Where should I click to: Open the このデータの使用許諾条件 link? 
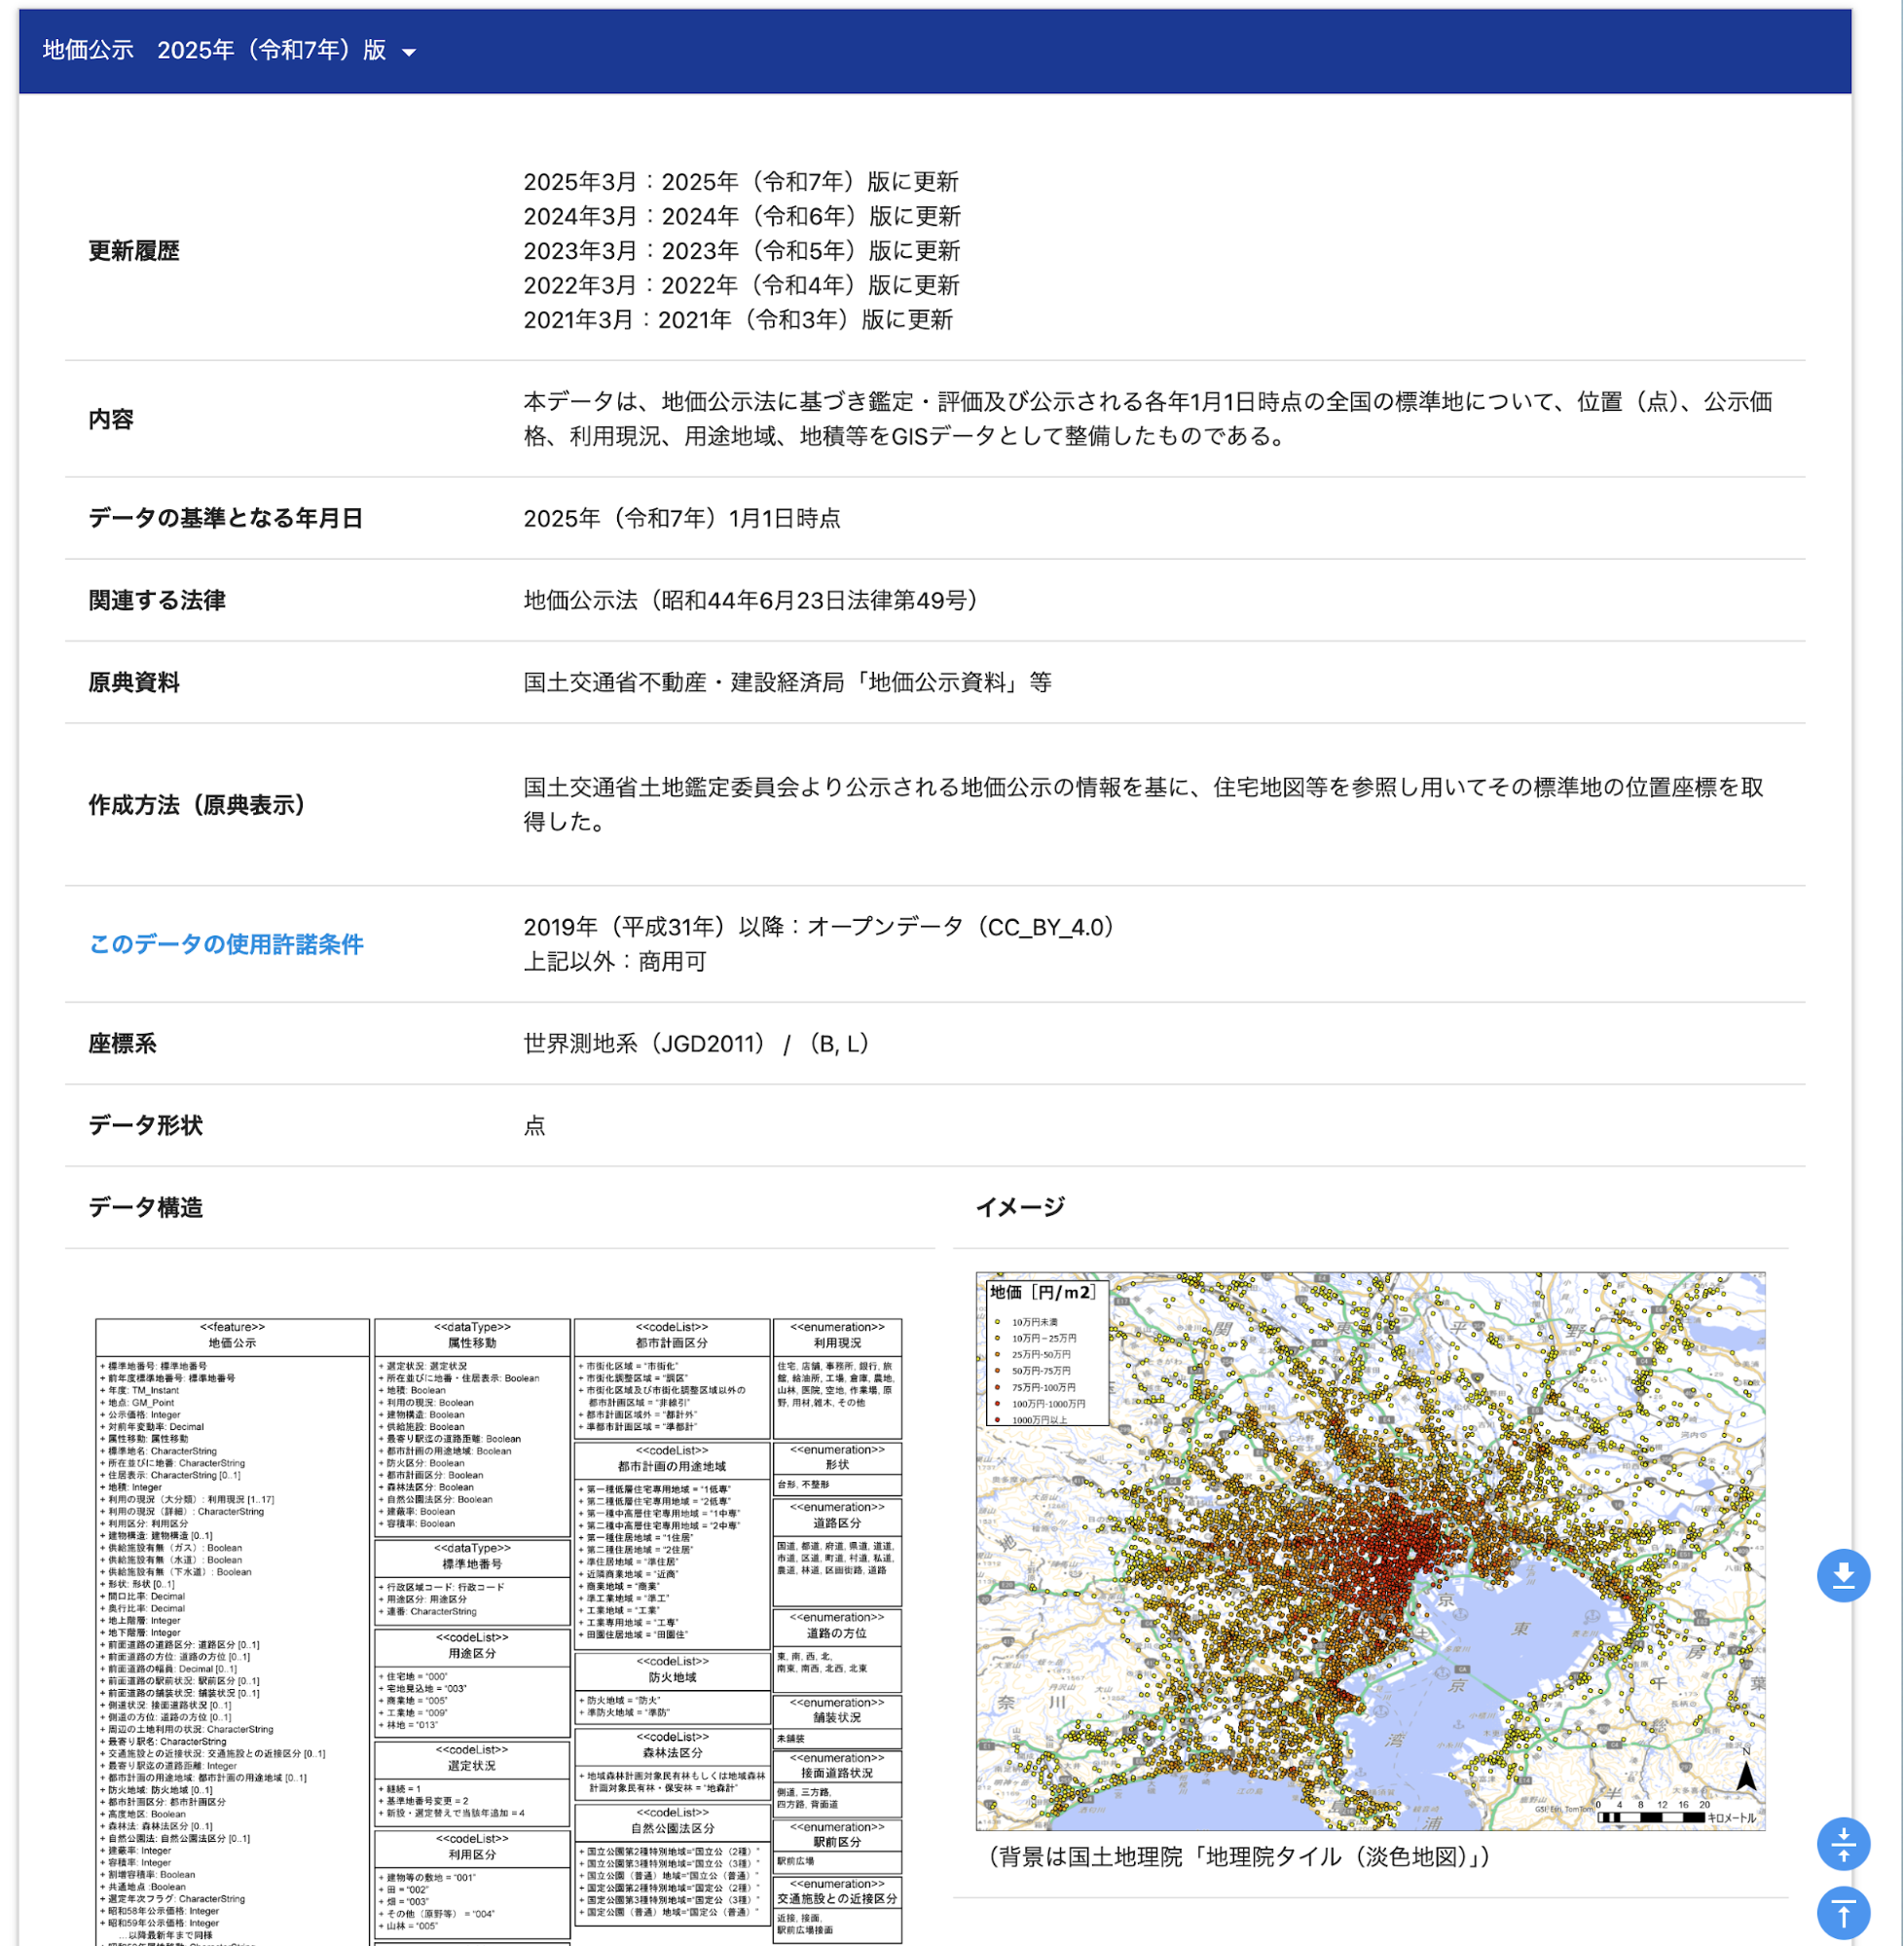(226, 944)
